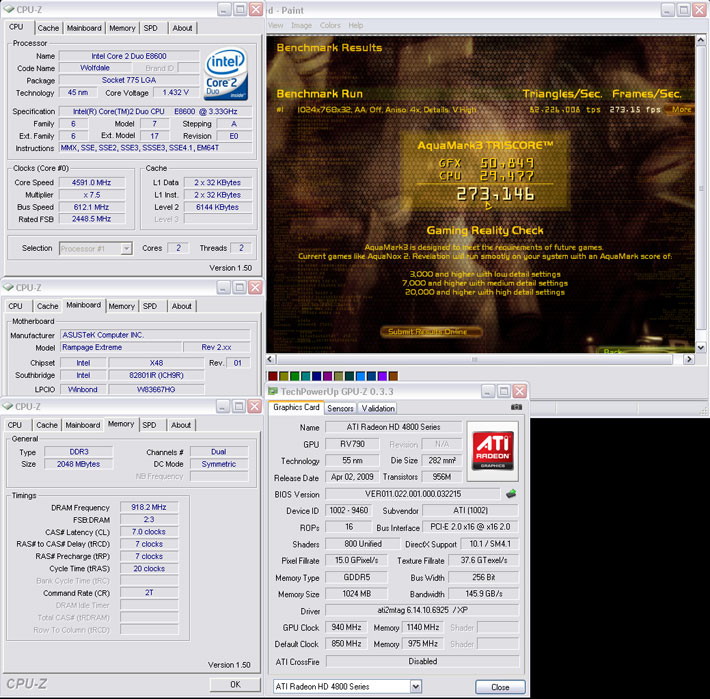This screenshot has width=710, height=699.
Task: Click the GPU-Z title bar app icon
Action: pyautogui.click(x=273, y=391)
